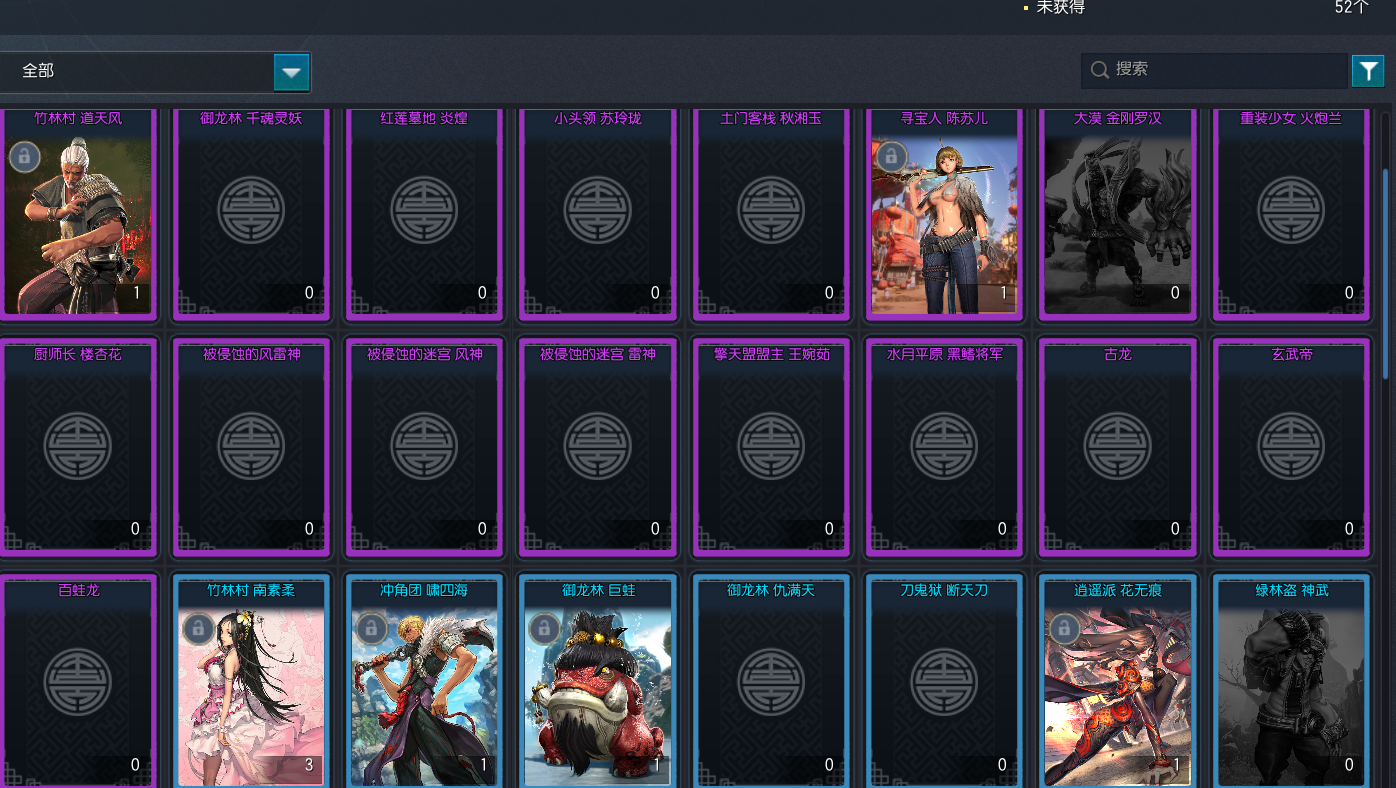Click the vertical scrollbar on the card list
The width and height of the screenshot is (1396, 788).
pos(1385,272)
